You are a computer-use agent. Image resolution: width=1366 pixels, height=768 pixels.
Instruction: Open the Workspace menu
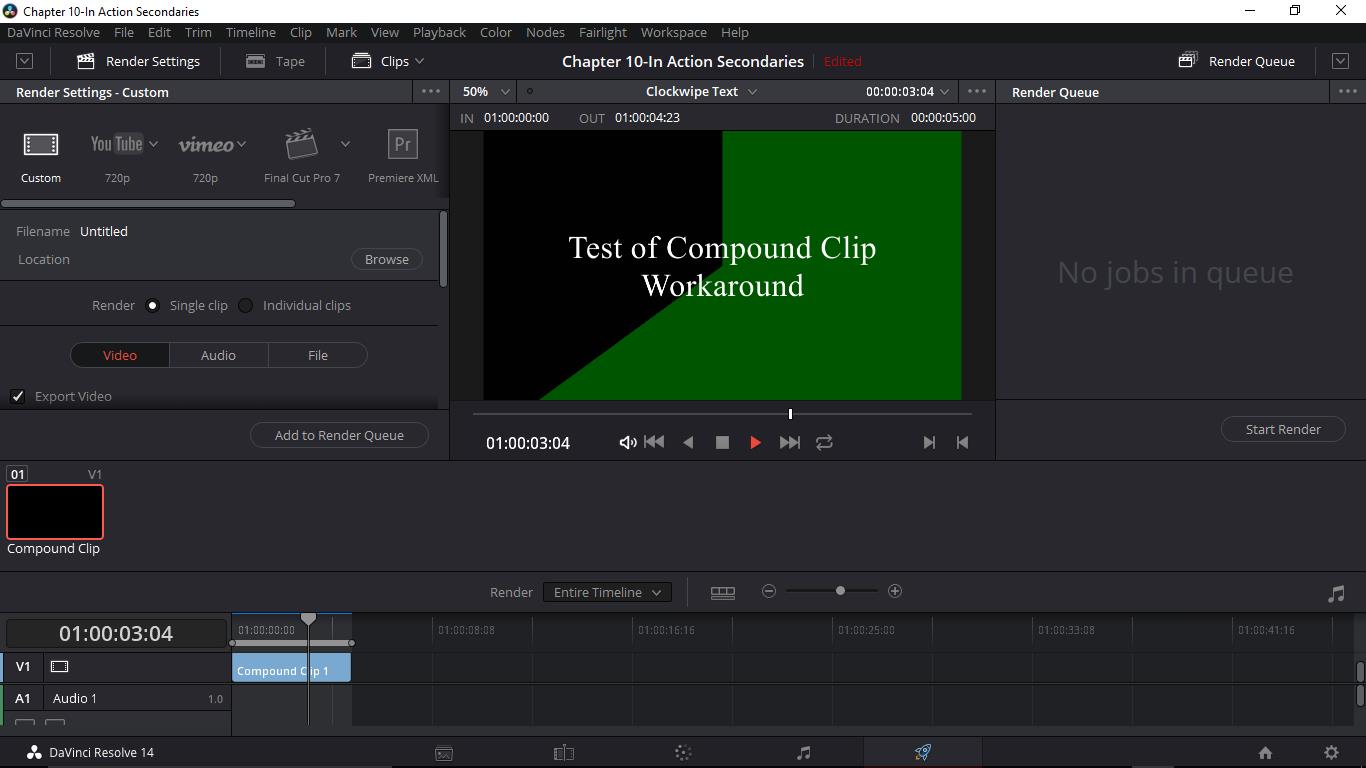point(673,32)
